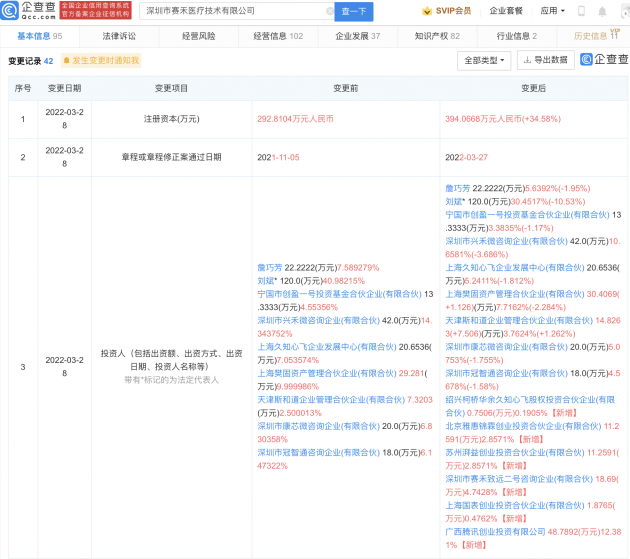Click the SVIP crown icon
Viewport: 630px width, 559px height.
[427, 11]
